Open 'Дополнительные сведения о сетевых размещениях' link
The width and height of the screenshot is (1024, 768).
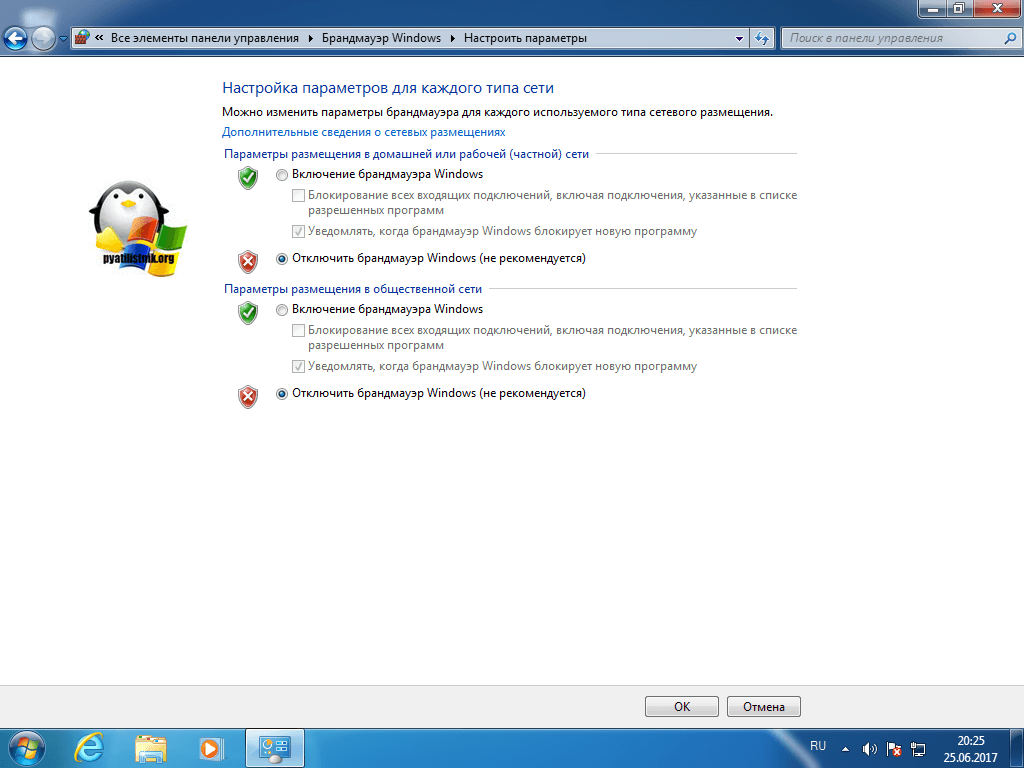point(364,132)
